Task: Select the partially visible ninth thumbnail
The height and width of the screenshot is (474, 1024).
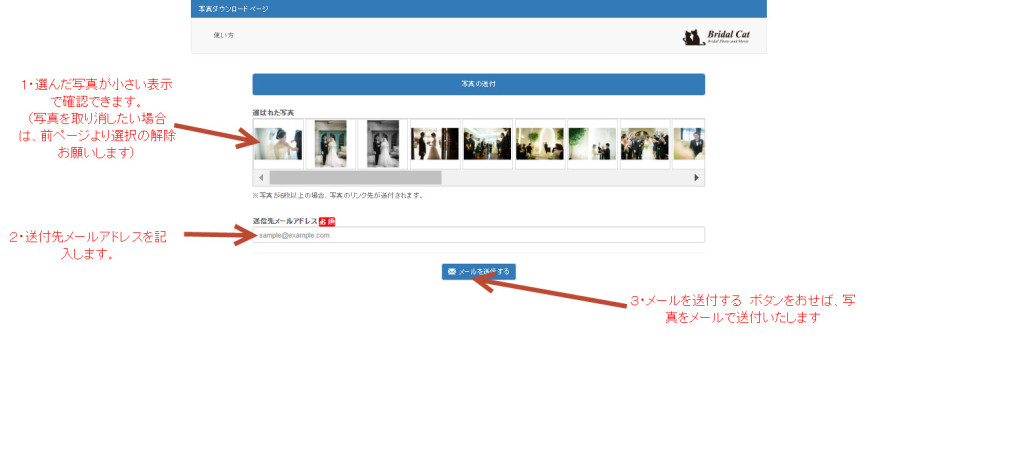Action: [688, 144]
